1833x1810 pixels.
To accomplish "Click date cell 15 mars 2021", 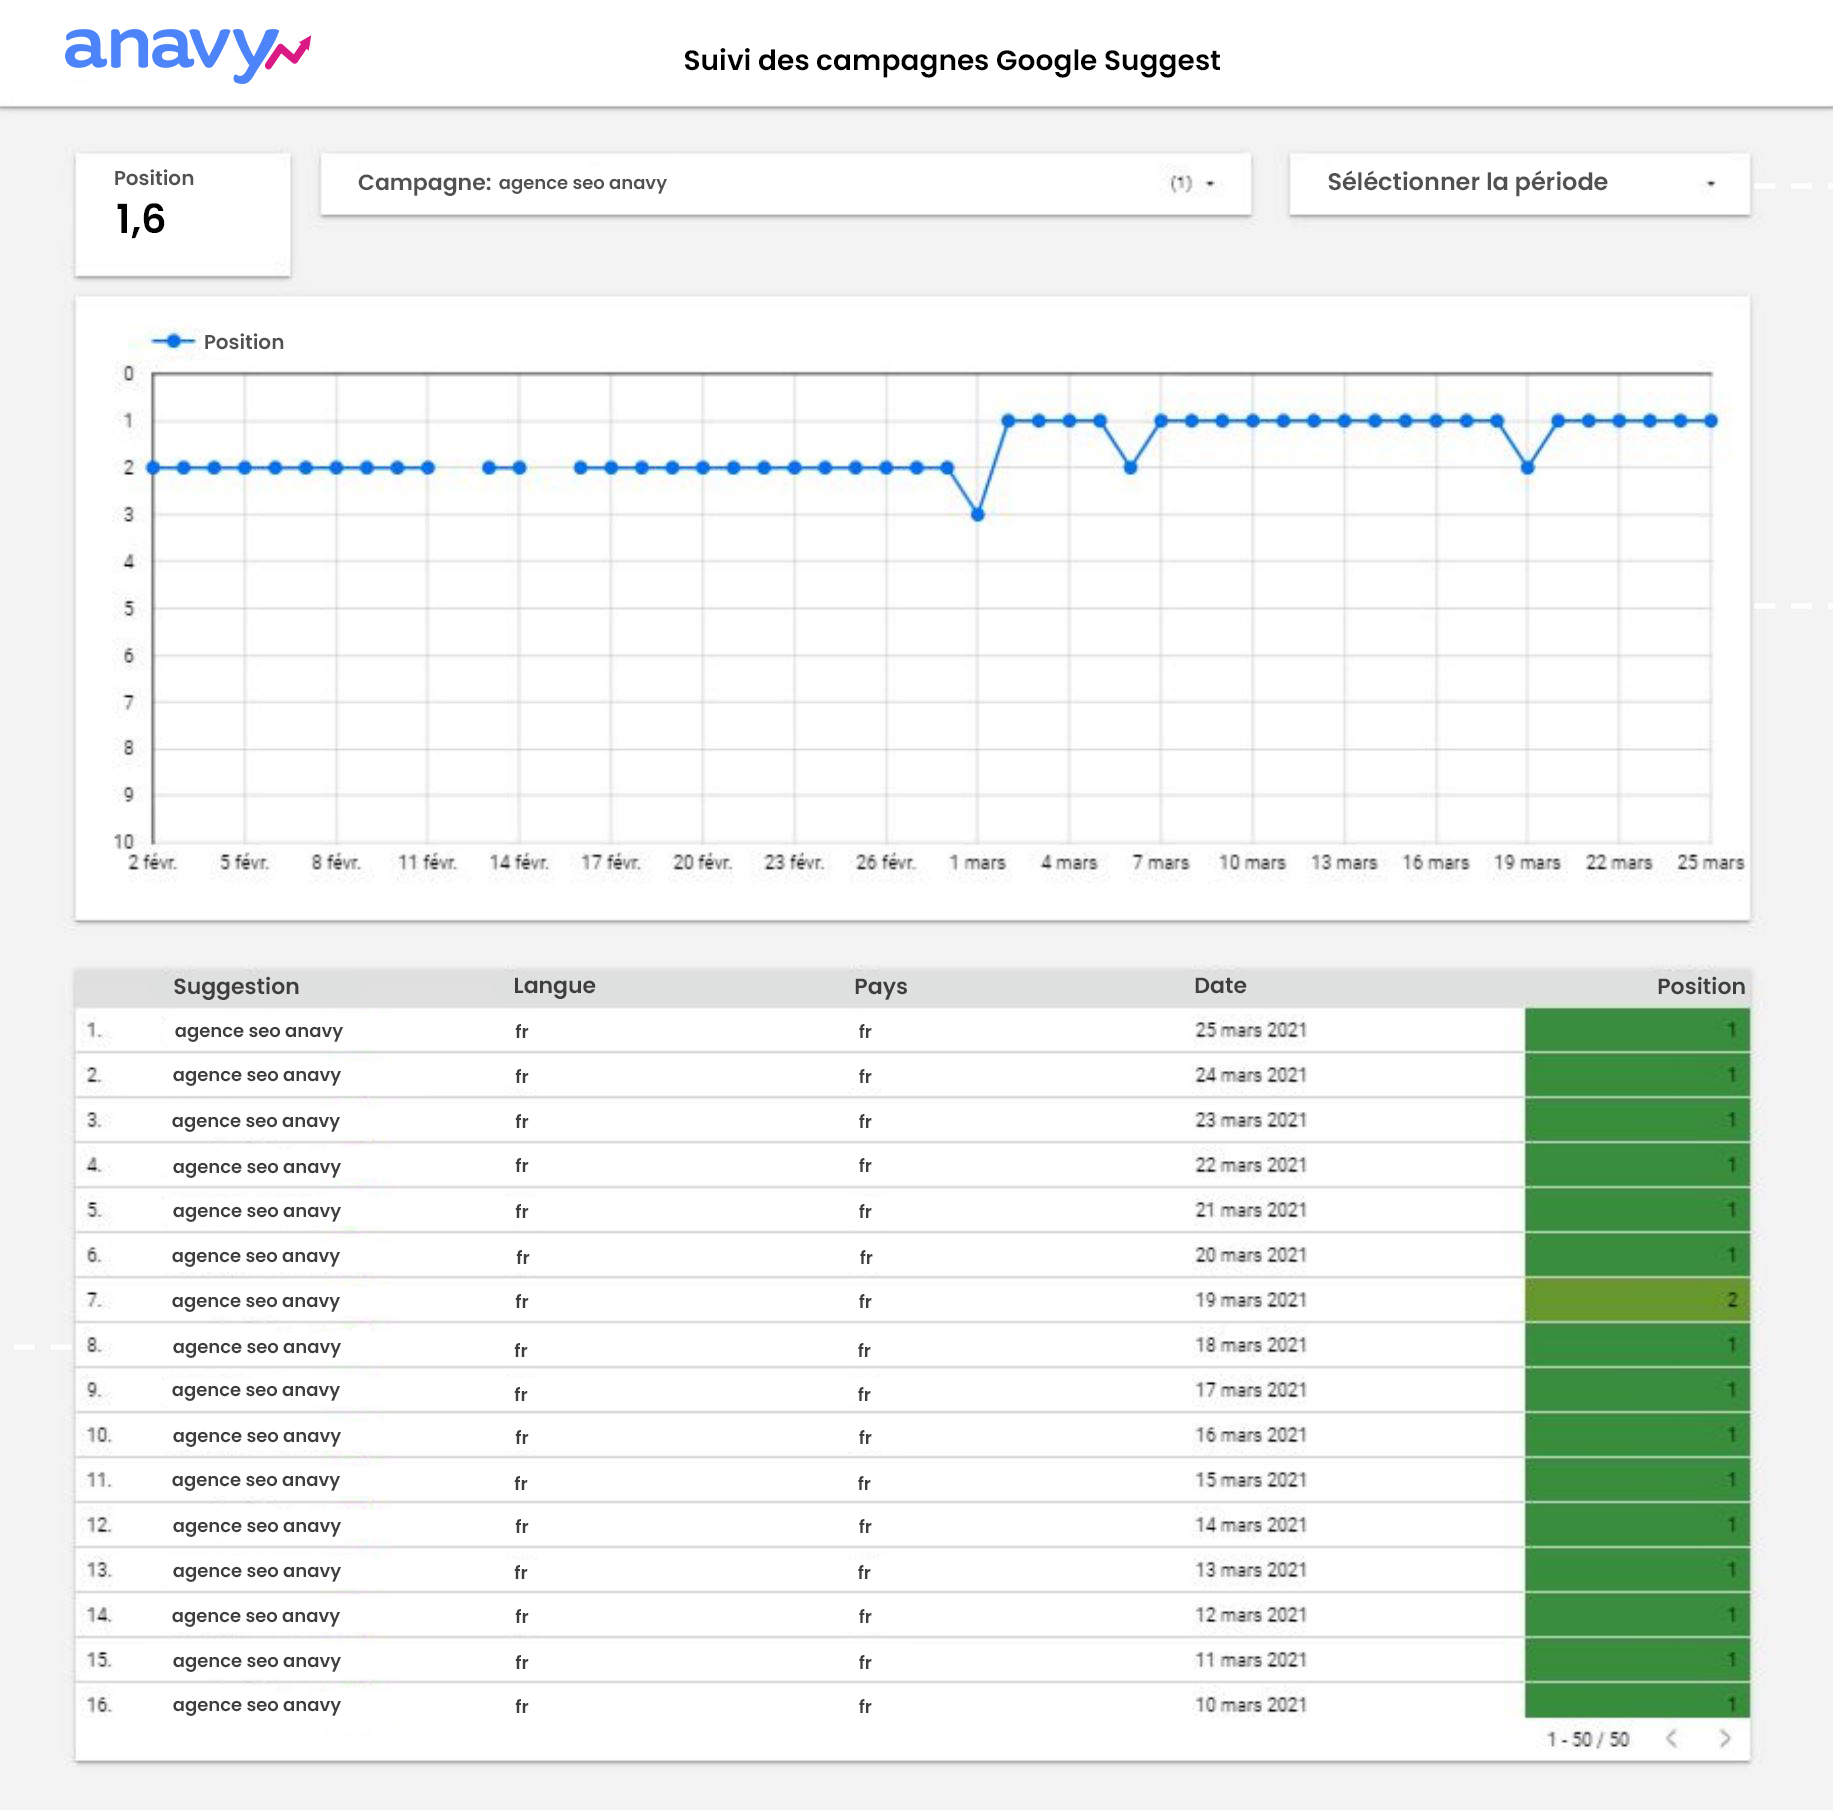I will pos(1251,1480).
